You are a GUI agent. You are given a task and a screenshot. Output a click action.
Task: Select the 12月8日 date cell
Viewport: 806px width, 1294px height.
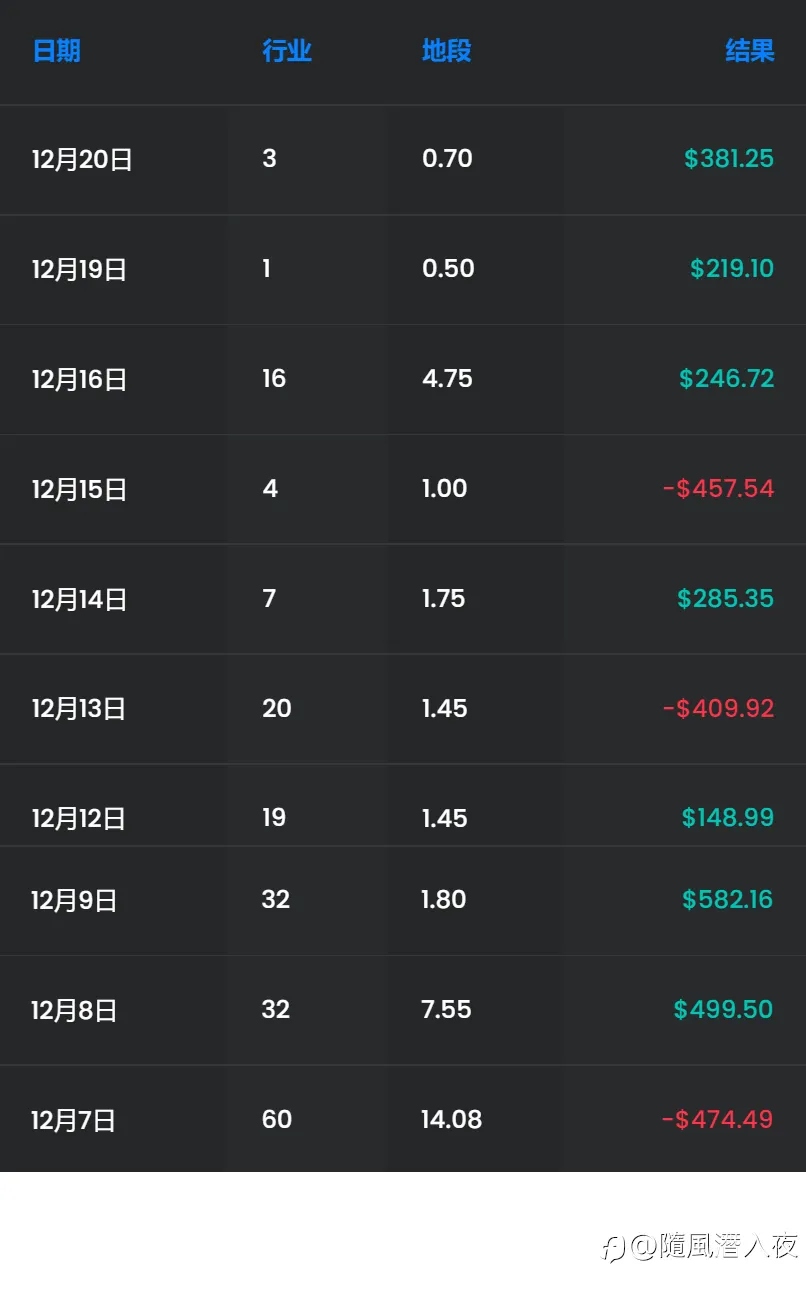point(74,1010)
